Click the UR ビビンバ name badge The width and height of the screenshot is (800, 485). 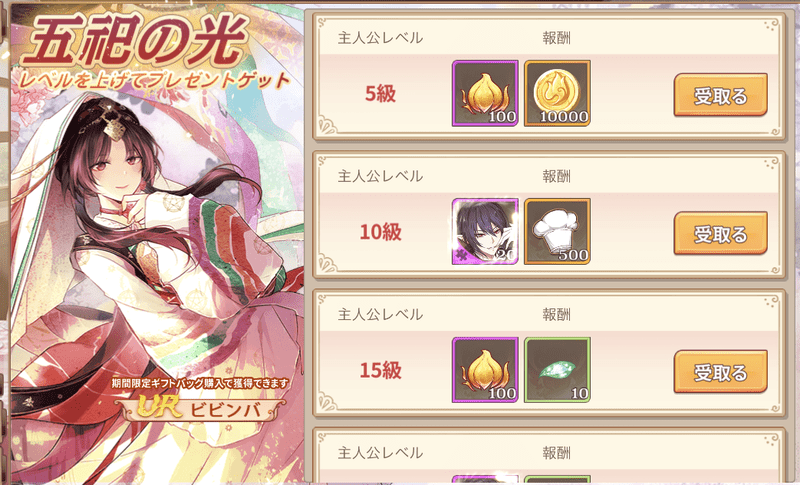[x=199, y=409]
